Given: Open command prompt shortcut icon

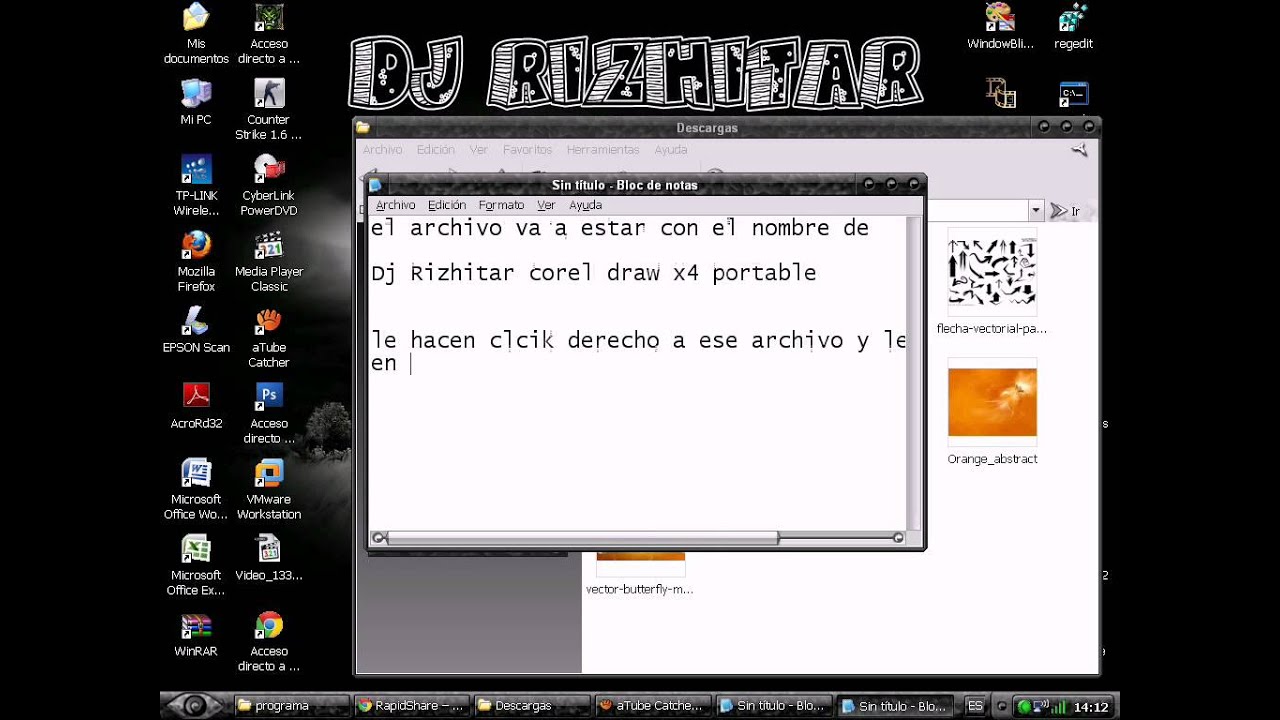Looking at the screenshot, I should tap(1073, 95).
